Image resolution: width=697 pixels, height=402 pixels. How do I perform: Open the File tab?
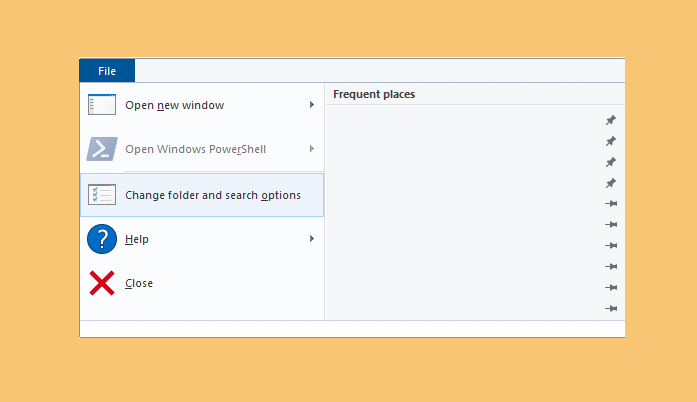[107, 71]
